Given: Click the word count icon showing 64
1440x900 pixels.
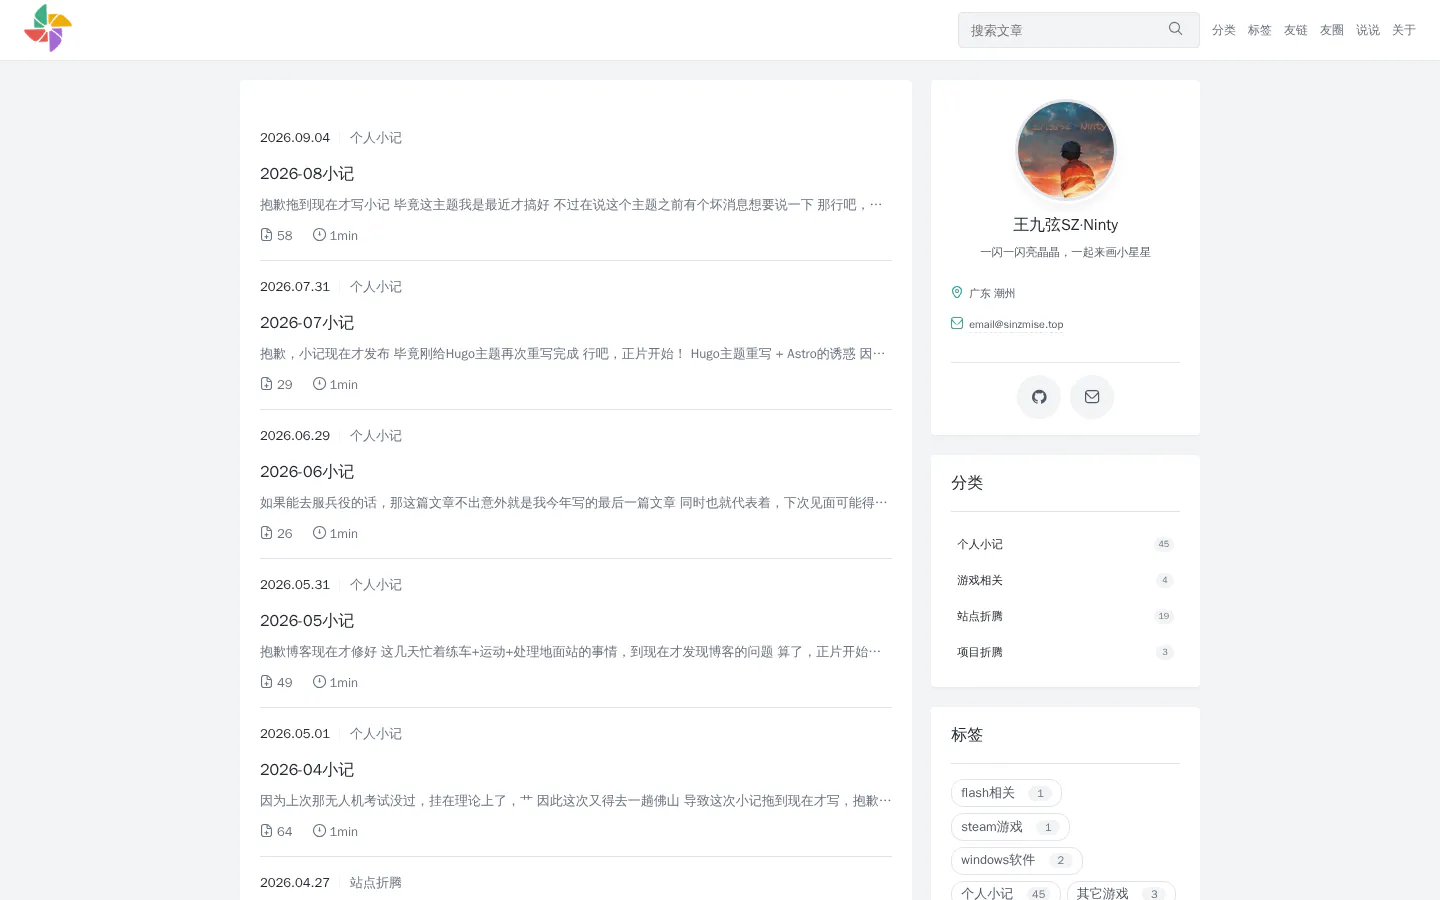Looking at the screenshot, I should pyautogui.click(x=266, y=831).
